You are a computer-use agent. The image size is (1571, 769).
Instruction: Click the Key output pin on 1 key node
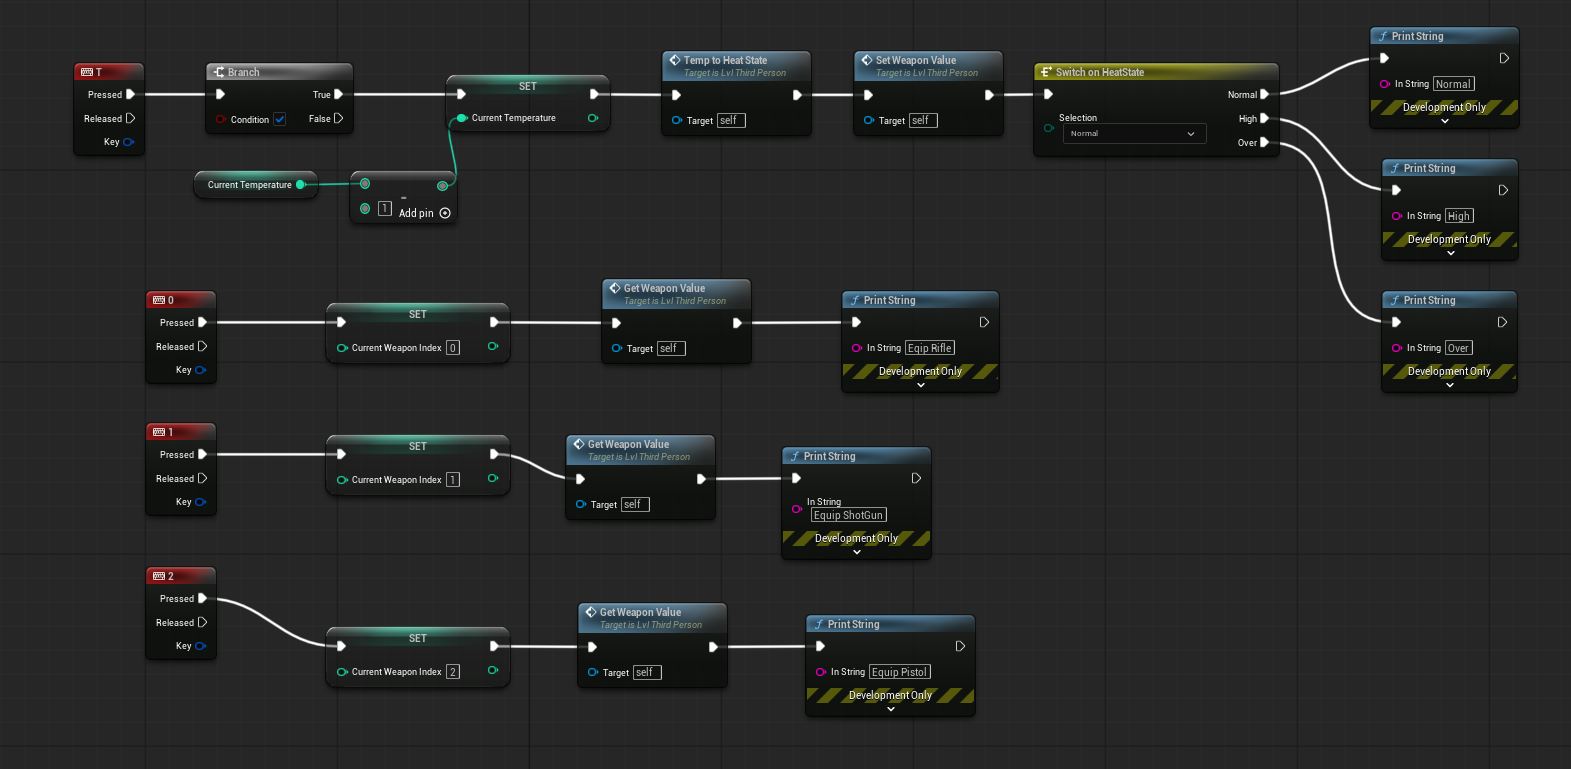click(200, 502)
